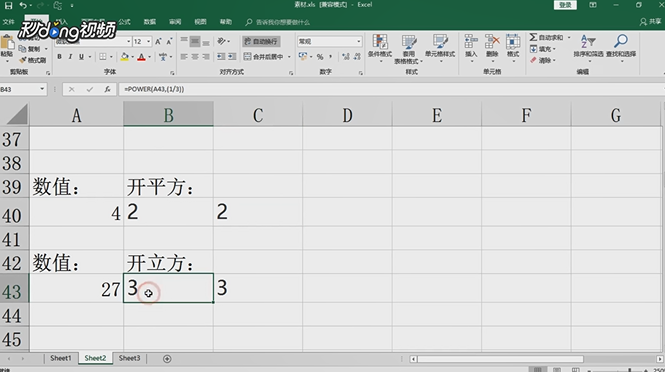Add a new sheet with plus button
Image resolution: width=665 pixels, height=372 pixels.
click(x=167, y=359)
